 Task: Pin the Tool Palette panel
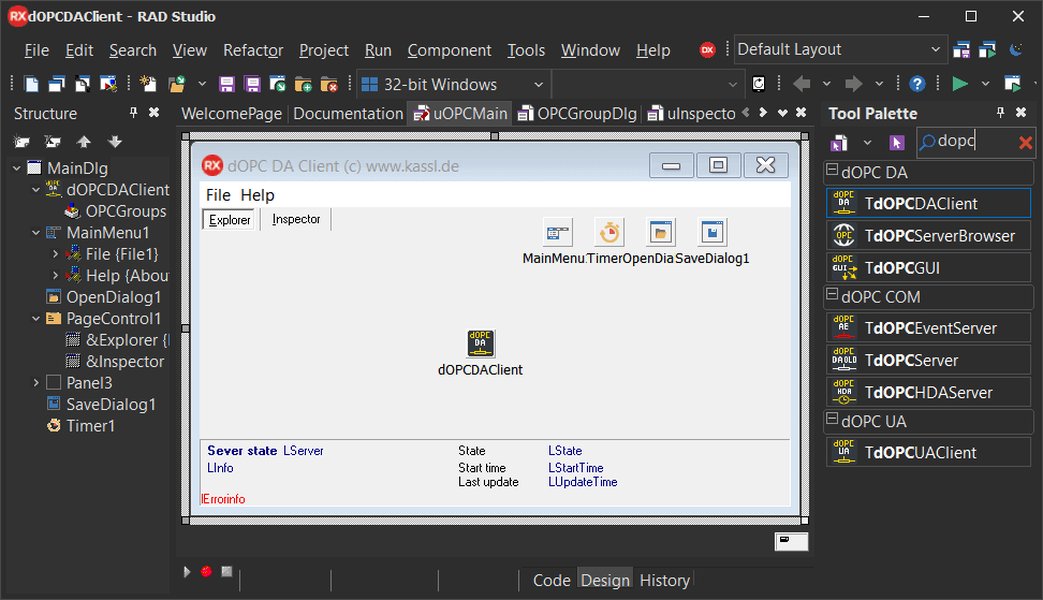coord(1000,112)
